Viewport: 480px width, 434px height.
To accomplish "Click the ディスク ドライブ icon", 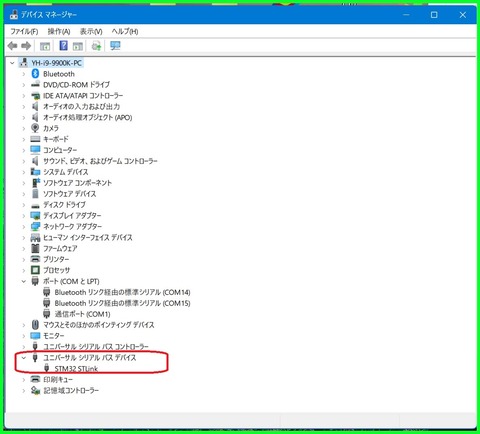I will tap(35, 205).
